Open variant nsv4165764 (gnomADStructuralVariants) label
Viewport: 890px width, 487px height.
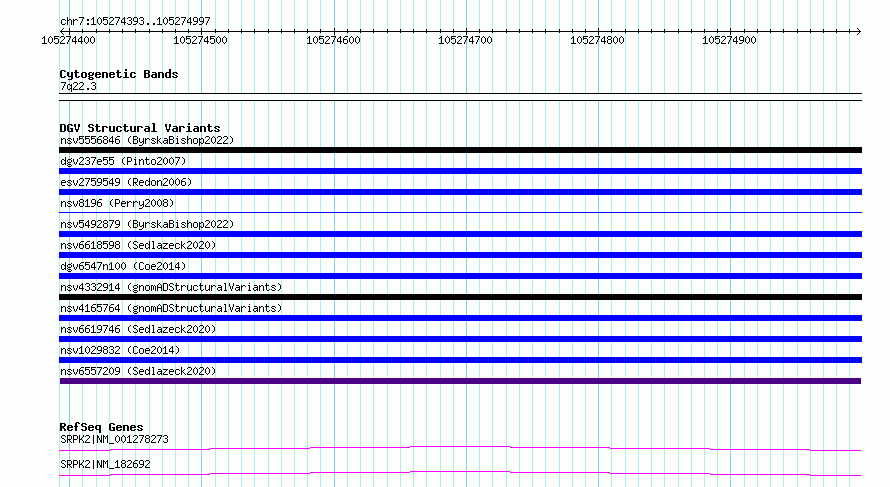[171, 308]
